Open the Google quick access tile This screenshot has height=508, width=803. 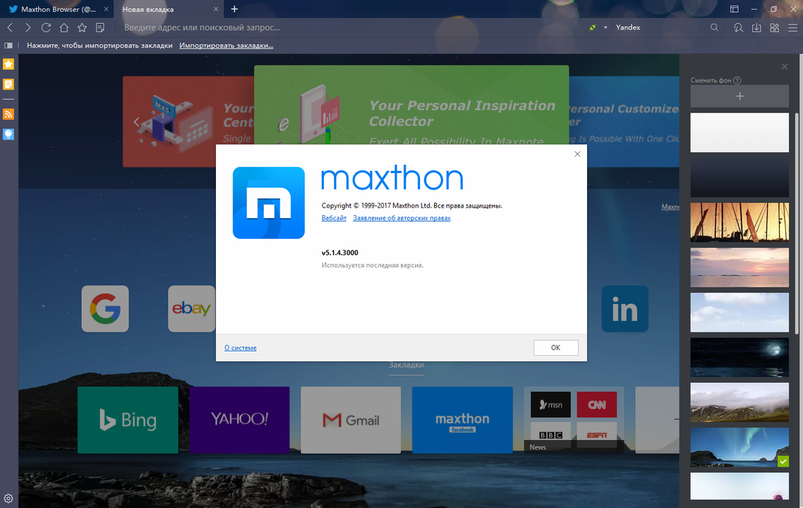(105, 309)
